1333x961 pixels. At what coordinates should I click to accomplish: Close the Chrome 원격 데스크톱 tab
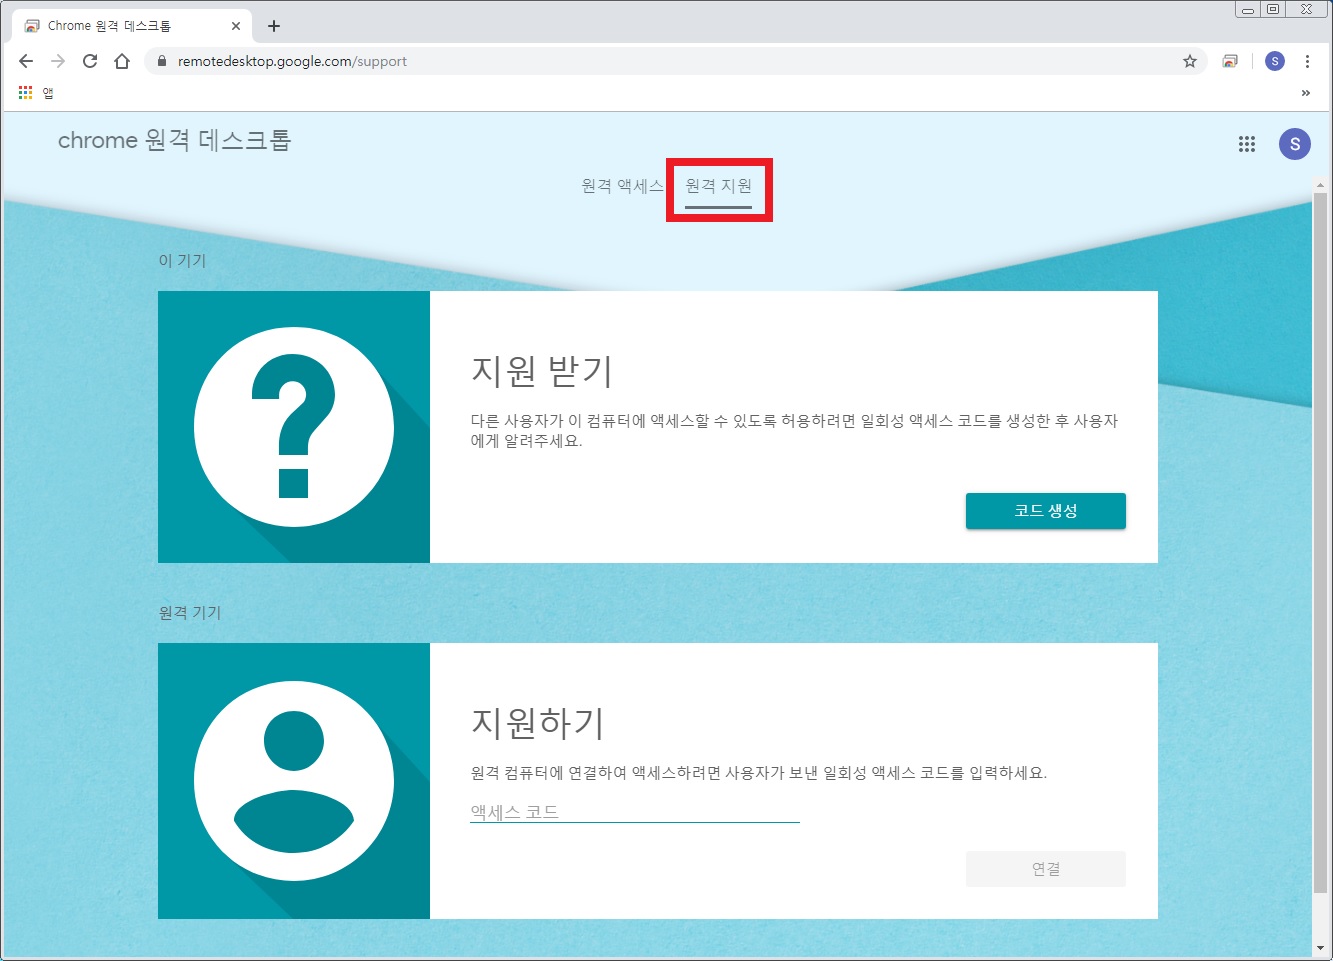point(236,26)
